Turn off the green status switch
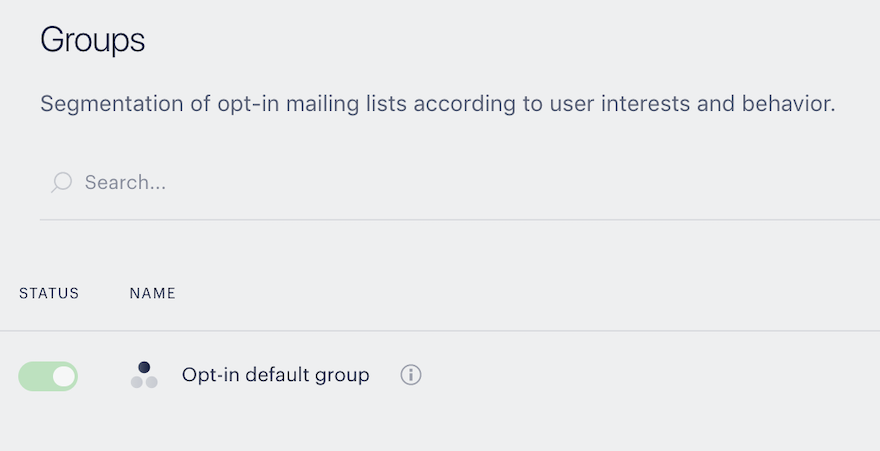The height and width of the screenshot is (451, 880). click(x=48, y=376)
